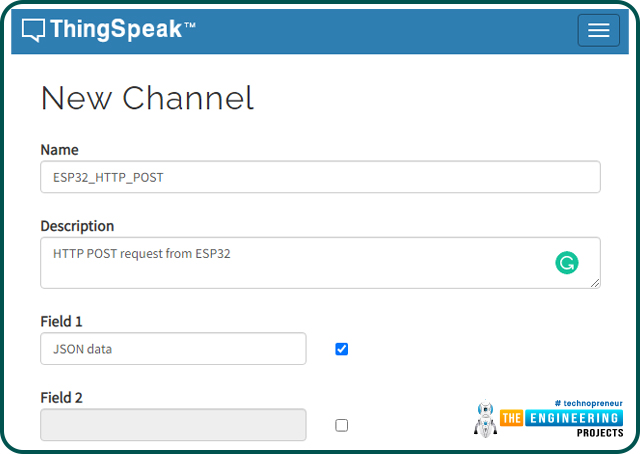640x454 pixels.
Task: Click the Field 1 label
Action: click(x=61, y=321)
